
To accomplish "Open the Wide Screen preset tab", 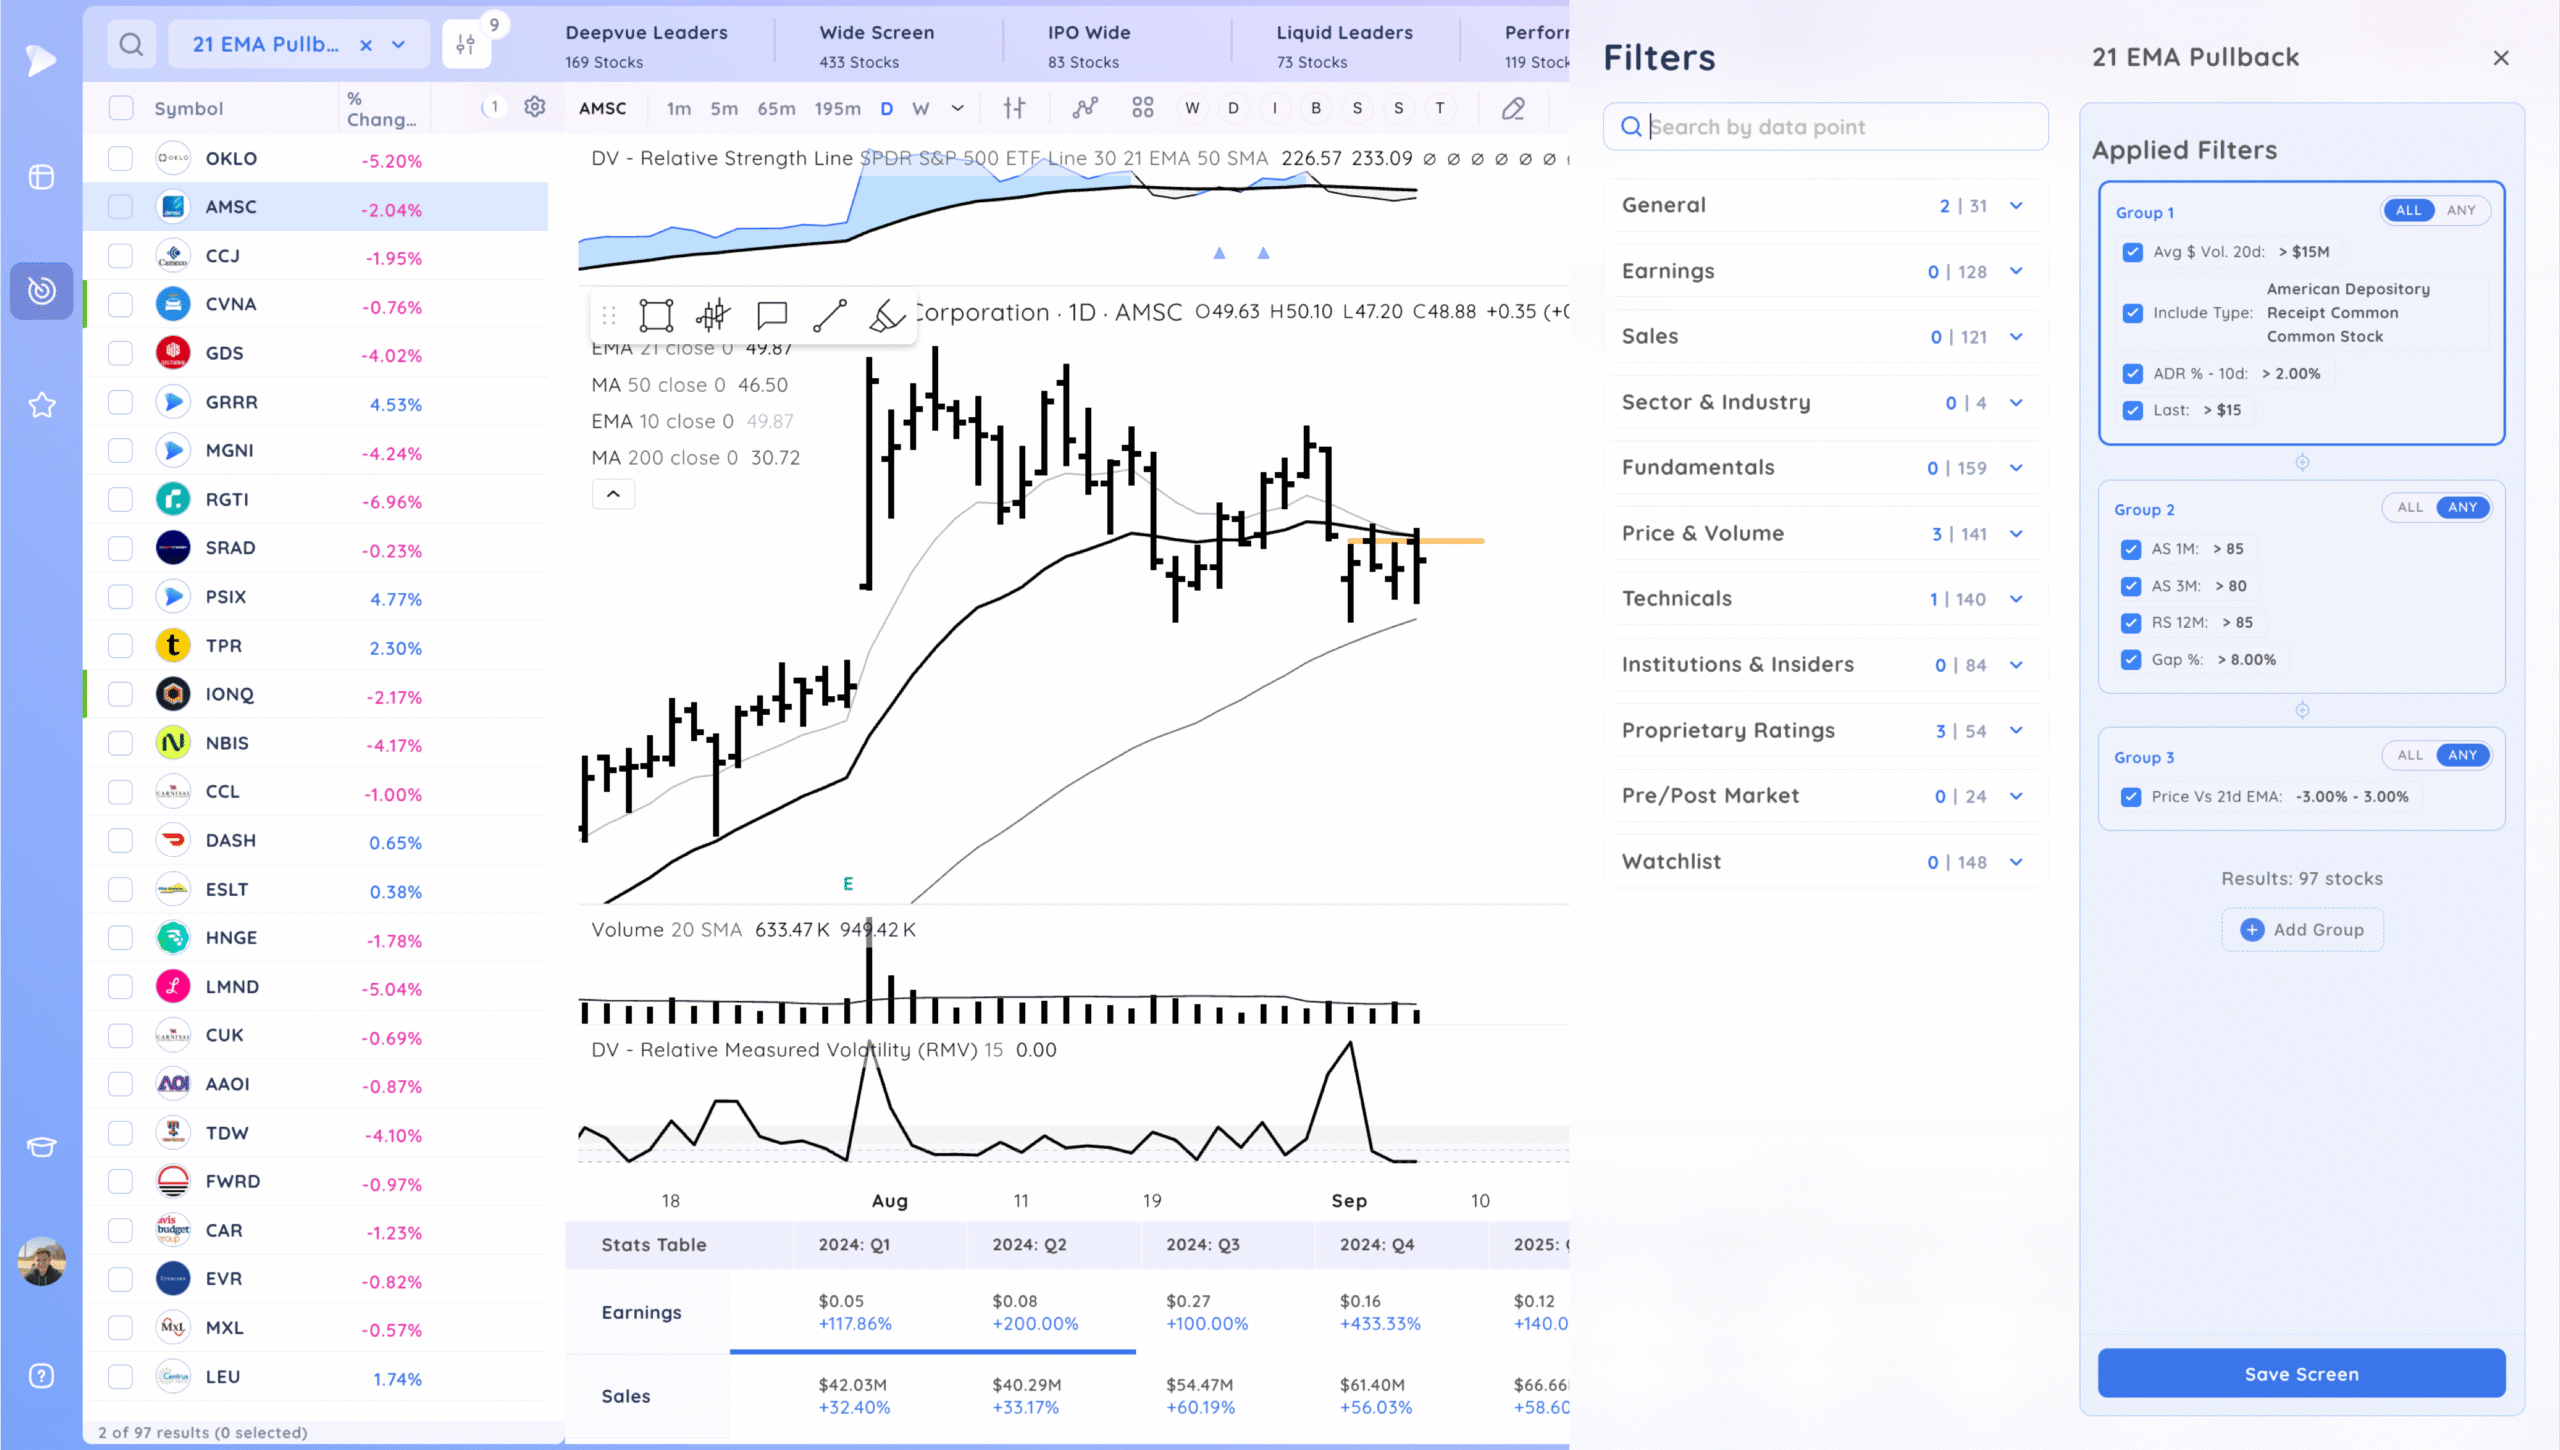I will pos(877,45).
